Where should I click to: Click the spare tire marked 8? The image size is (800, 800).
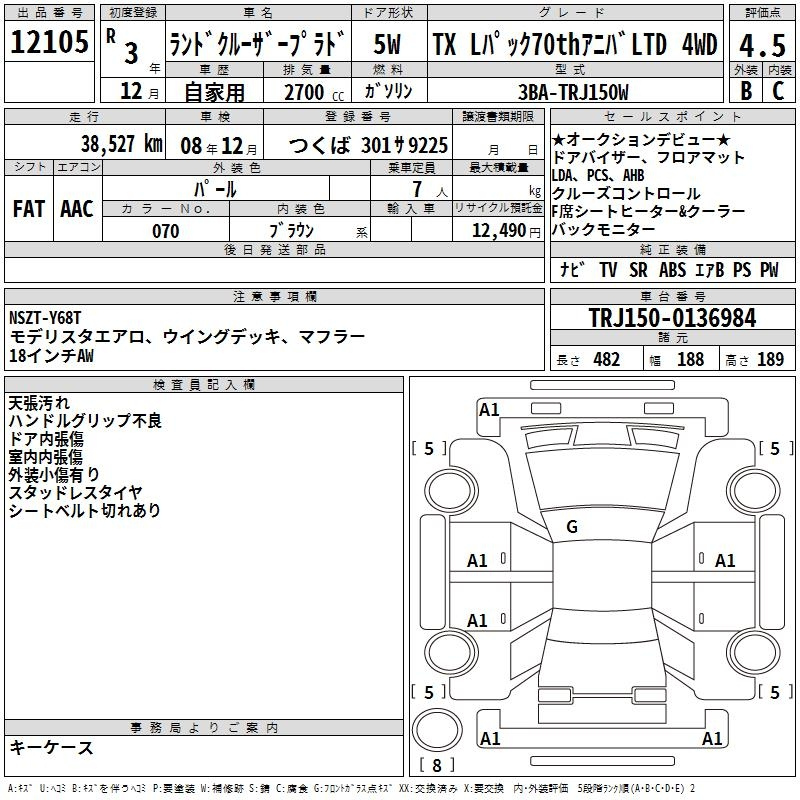pyautogui.click(x=437, y=730)
